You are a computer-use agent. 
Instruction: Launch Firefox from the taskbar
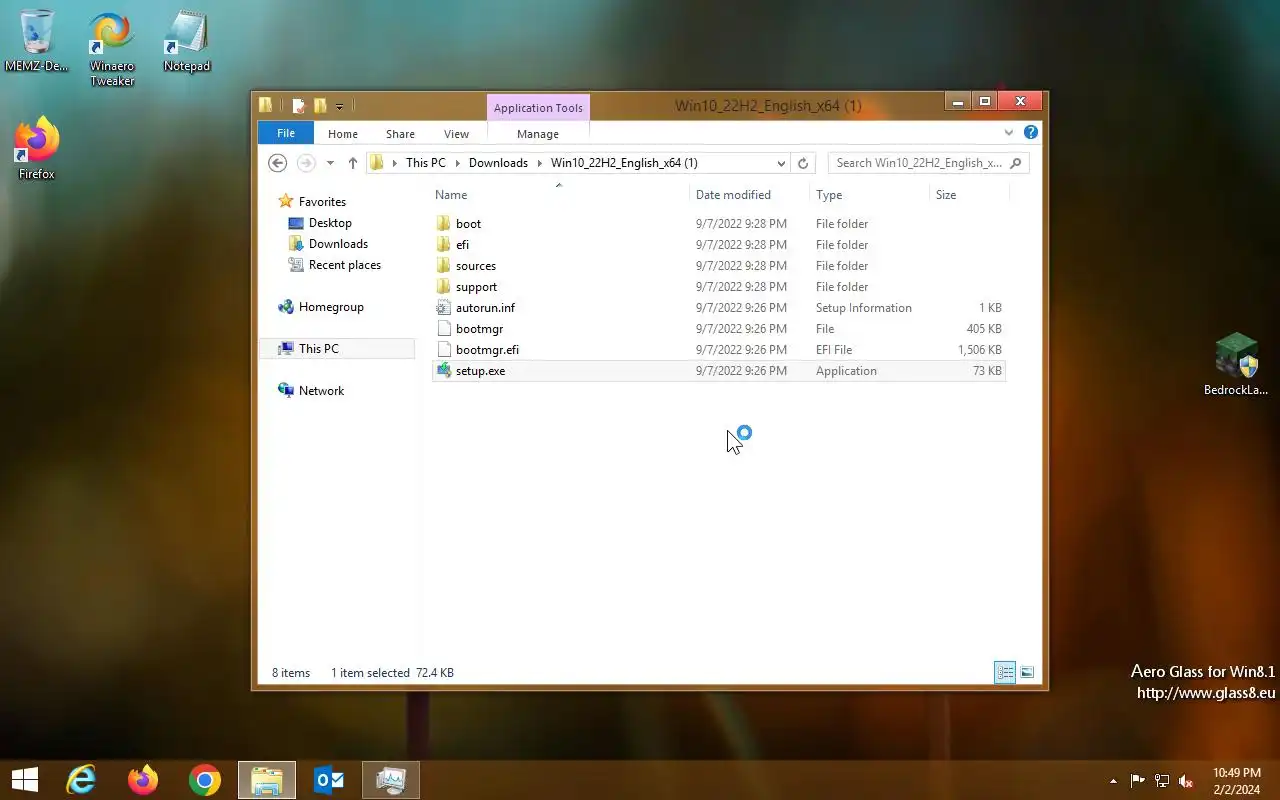pos(143,780)
